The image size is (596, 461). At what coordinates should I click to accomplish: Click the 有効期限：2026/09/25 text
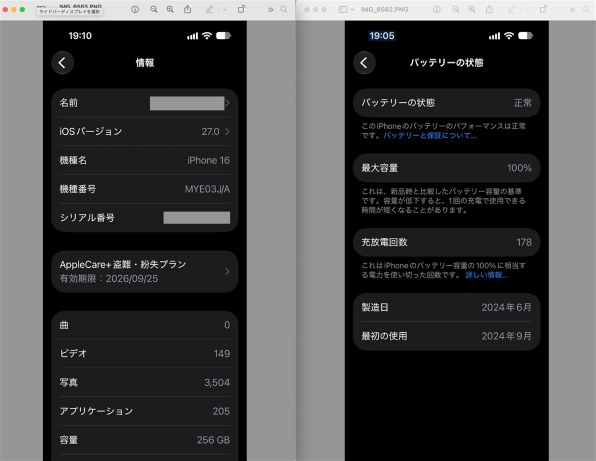(109, 279)
